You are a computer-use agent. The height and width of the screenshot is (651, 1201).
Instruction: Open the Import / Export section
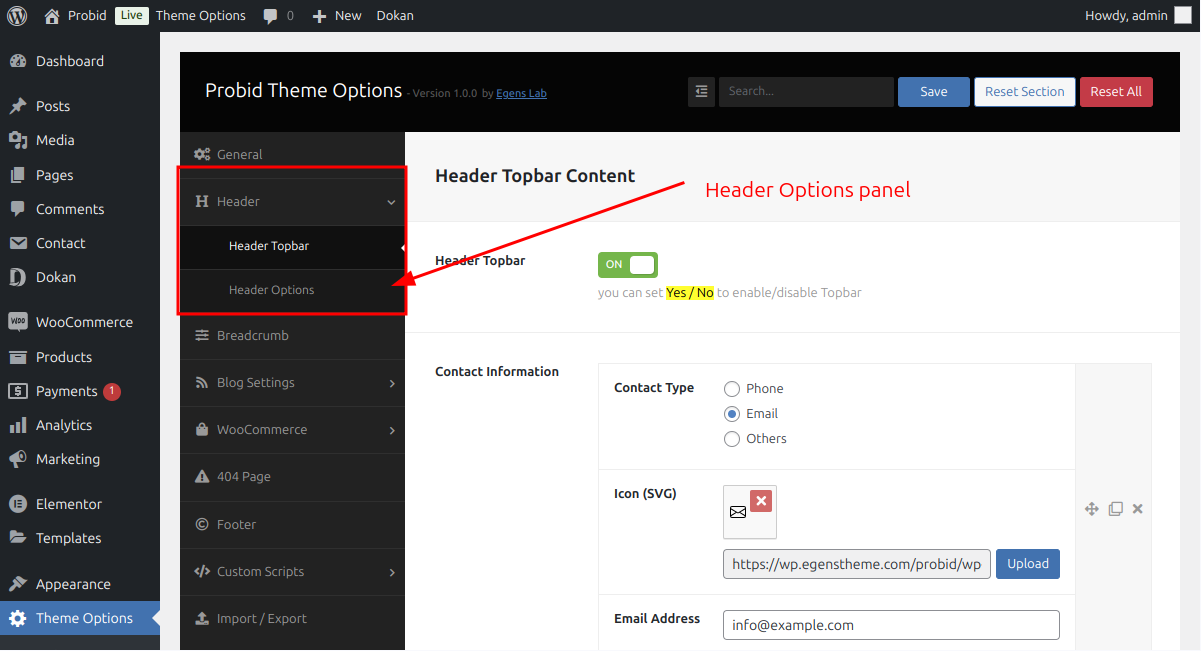click(292, 619)
